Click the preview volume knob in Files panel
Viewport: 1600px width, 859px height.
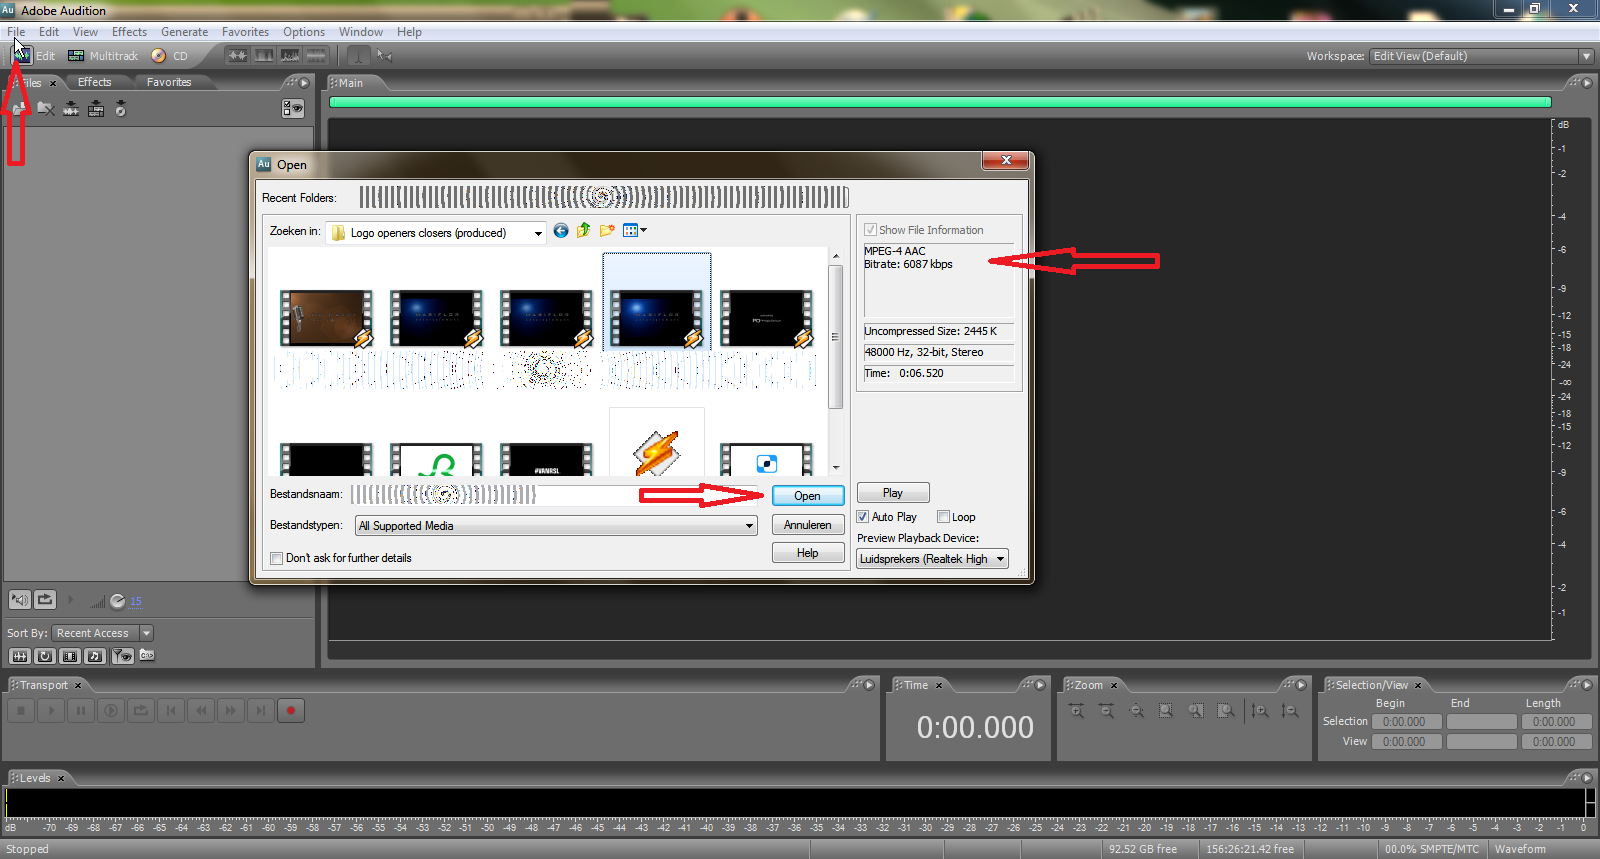[x=118, y=601]
